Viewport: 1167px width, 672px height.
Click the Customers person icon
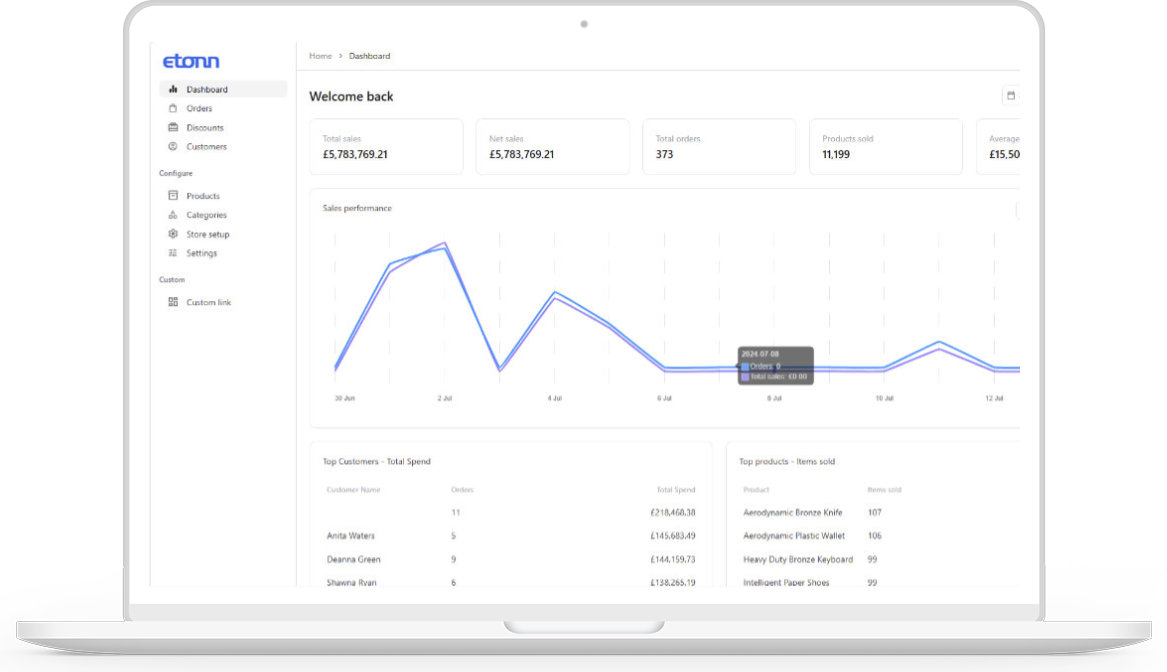point(173,147)
